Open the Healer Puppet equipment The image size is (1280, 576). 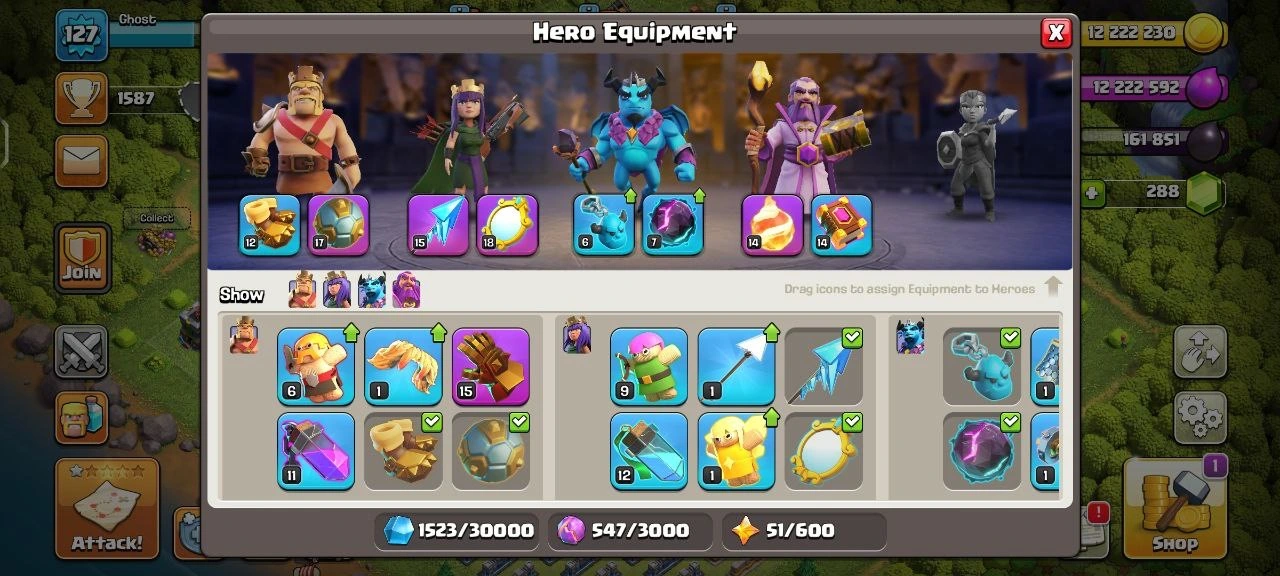737,451
